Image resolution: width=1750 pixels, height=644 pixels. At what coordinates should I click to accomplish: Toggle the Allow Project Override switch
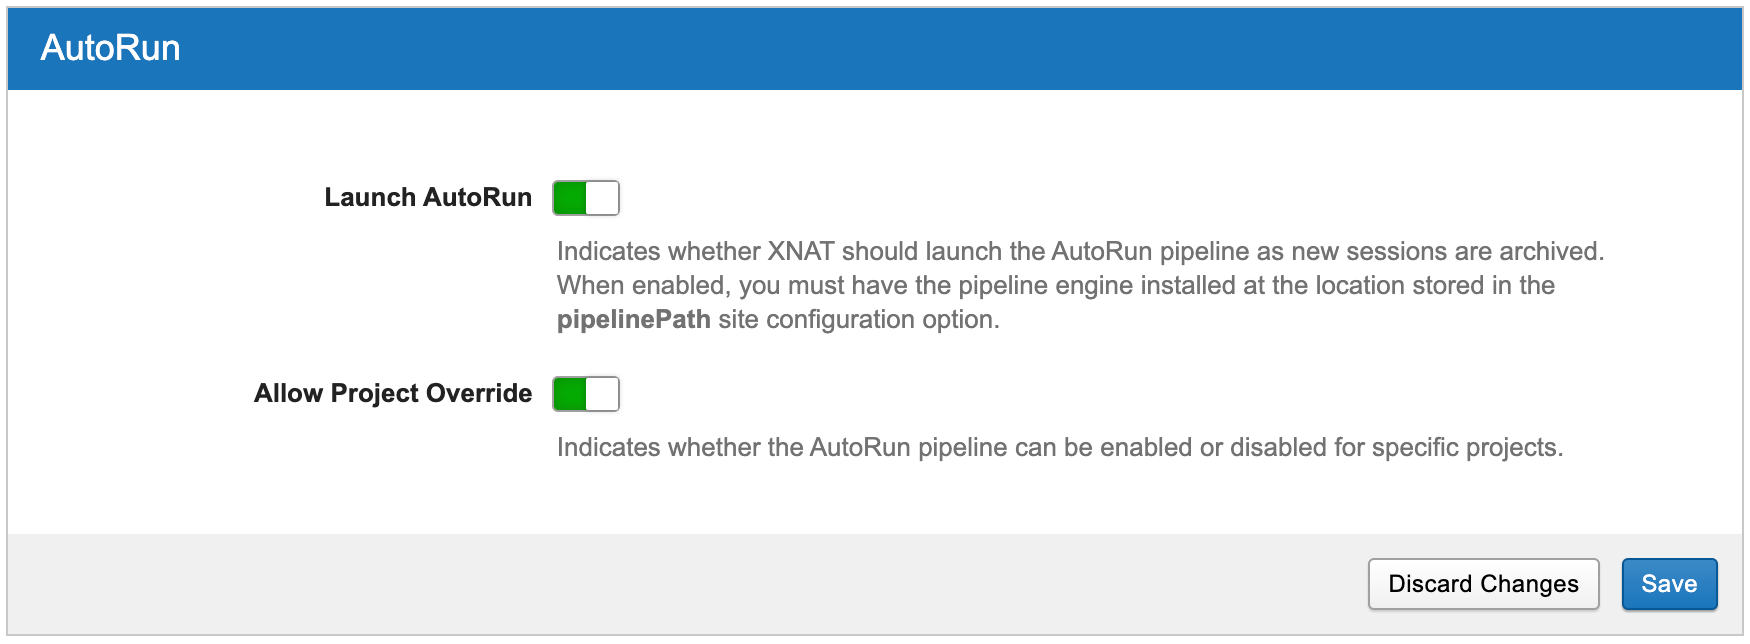[x=586, y=394]
